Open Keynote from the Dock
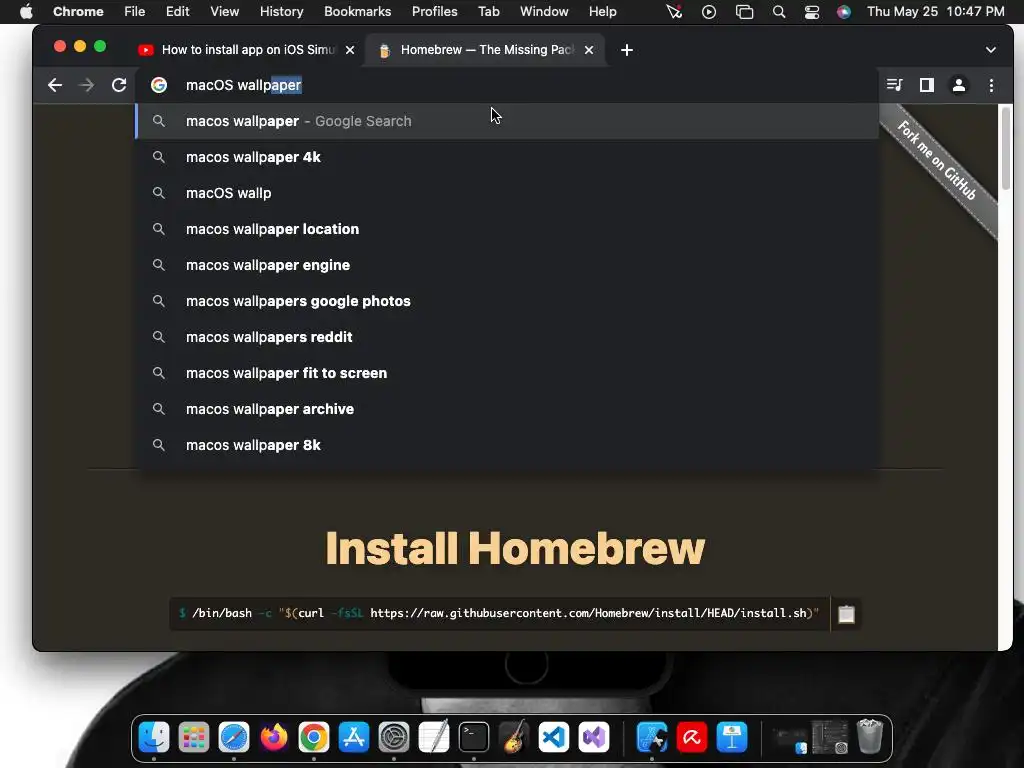 point(732,738)
